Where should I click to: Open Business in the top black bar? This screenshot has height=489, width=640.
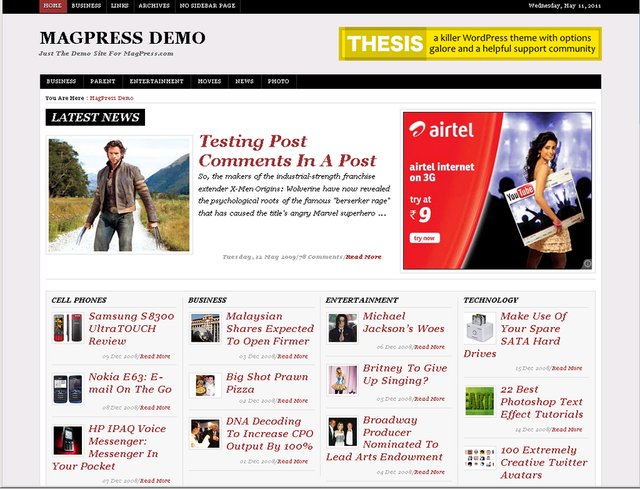86,6
